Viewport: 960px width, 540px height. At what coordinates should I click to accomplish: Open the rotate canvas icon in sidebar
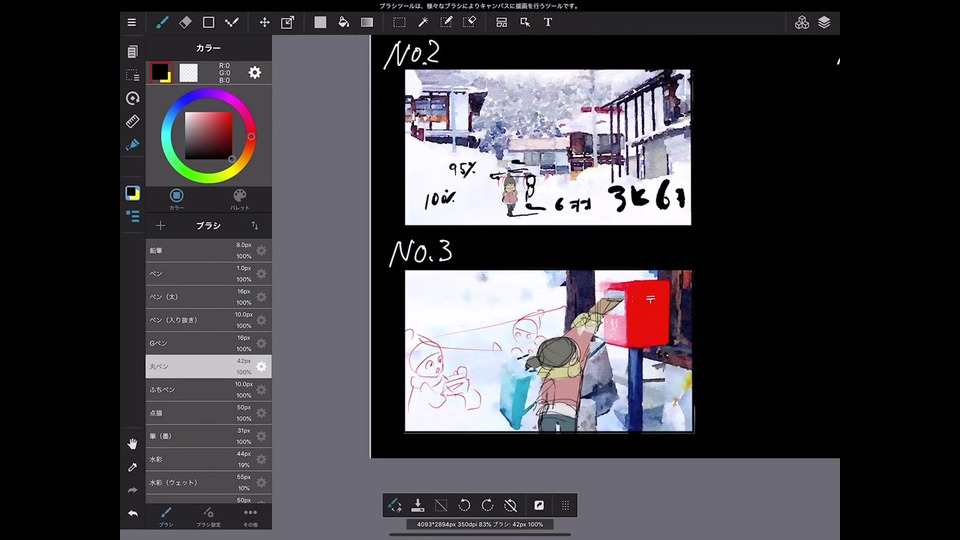132,99
